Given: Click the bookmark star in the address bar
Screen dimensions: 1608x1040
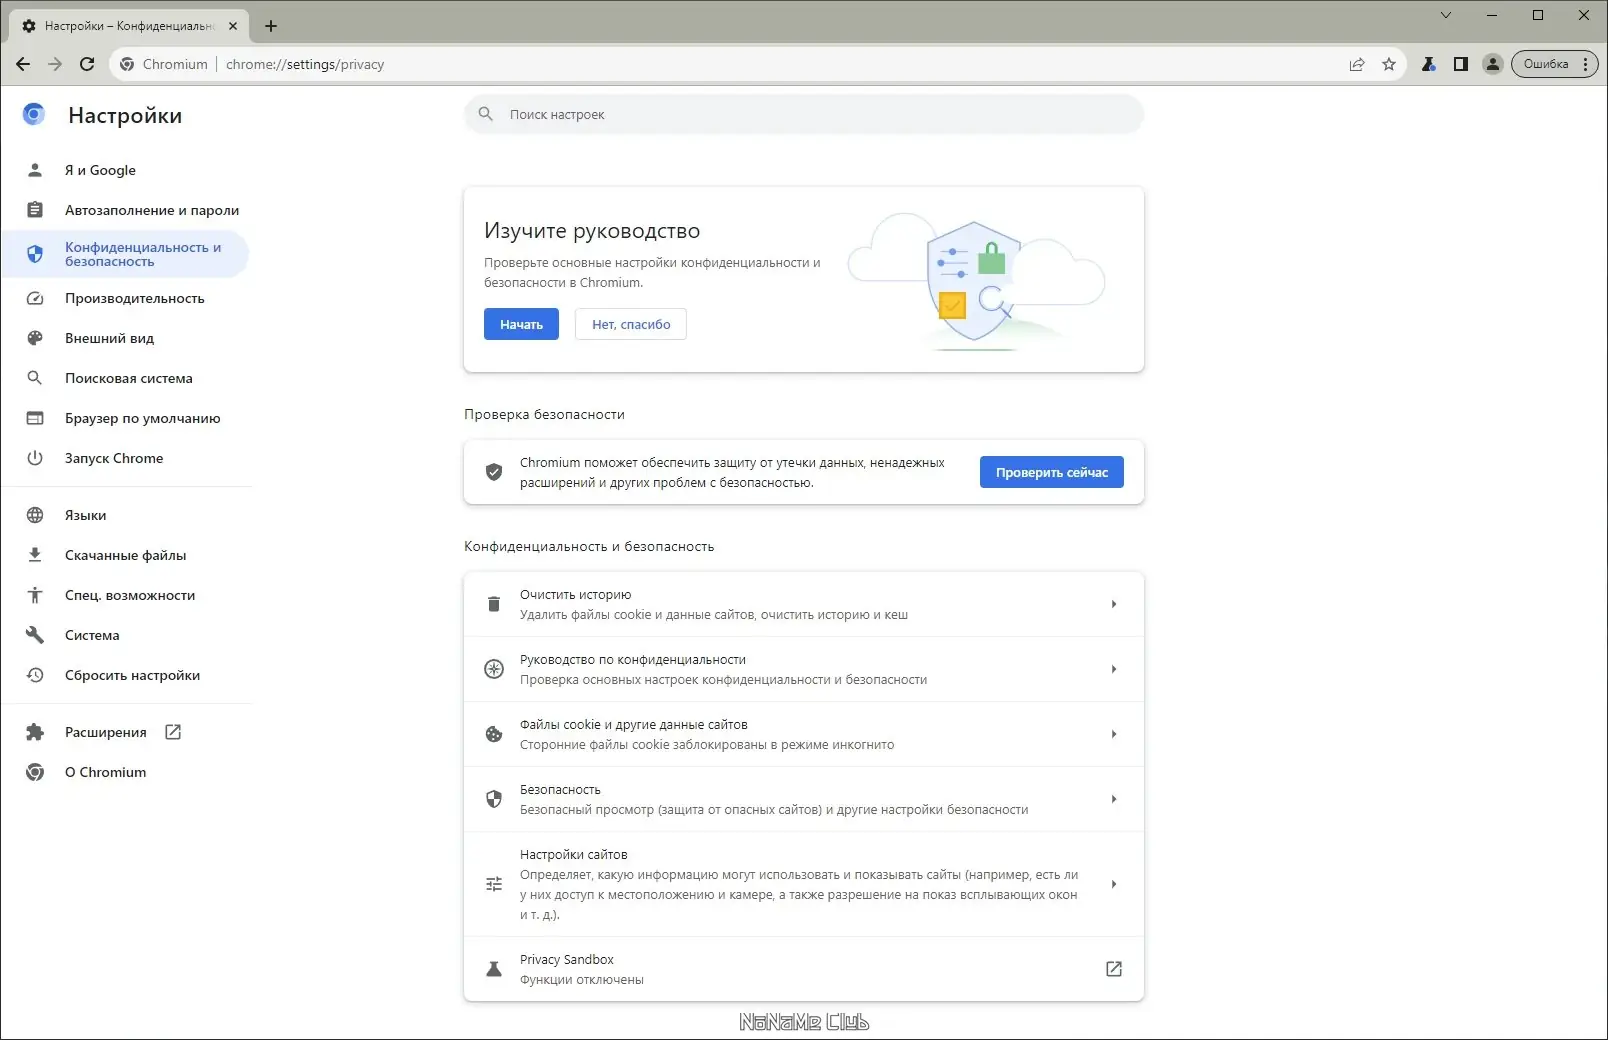Looking at the screenshot, I should pyautogui.click(x=1389, y=63).
